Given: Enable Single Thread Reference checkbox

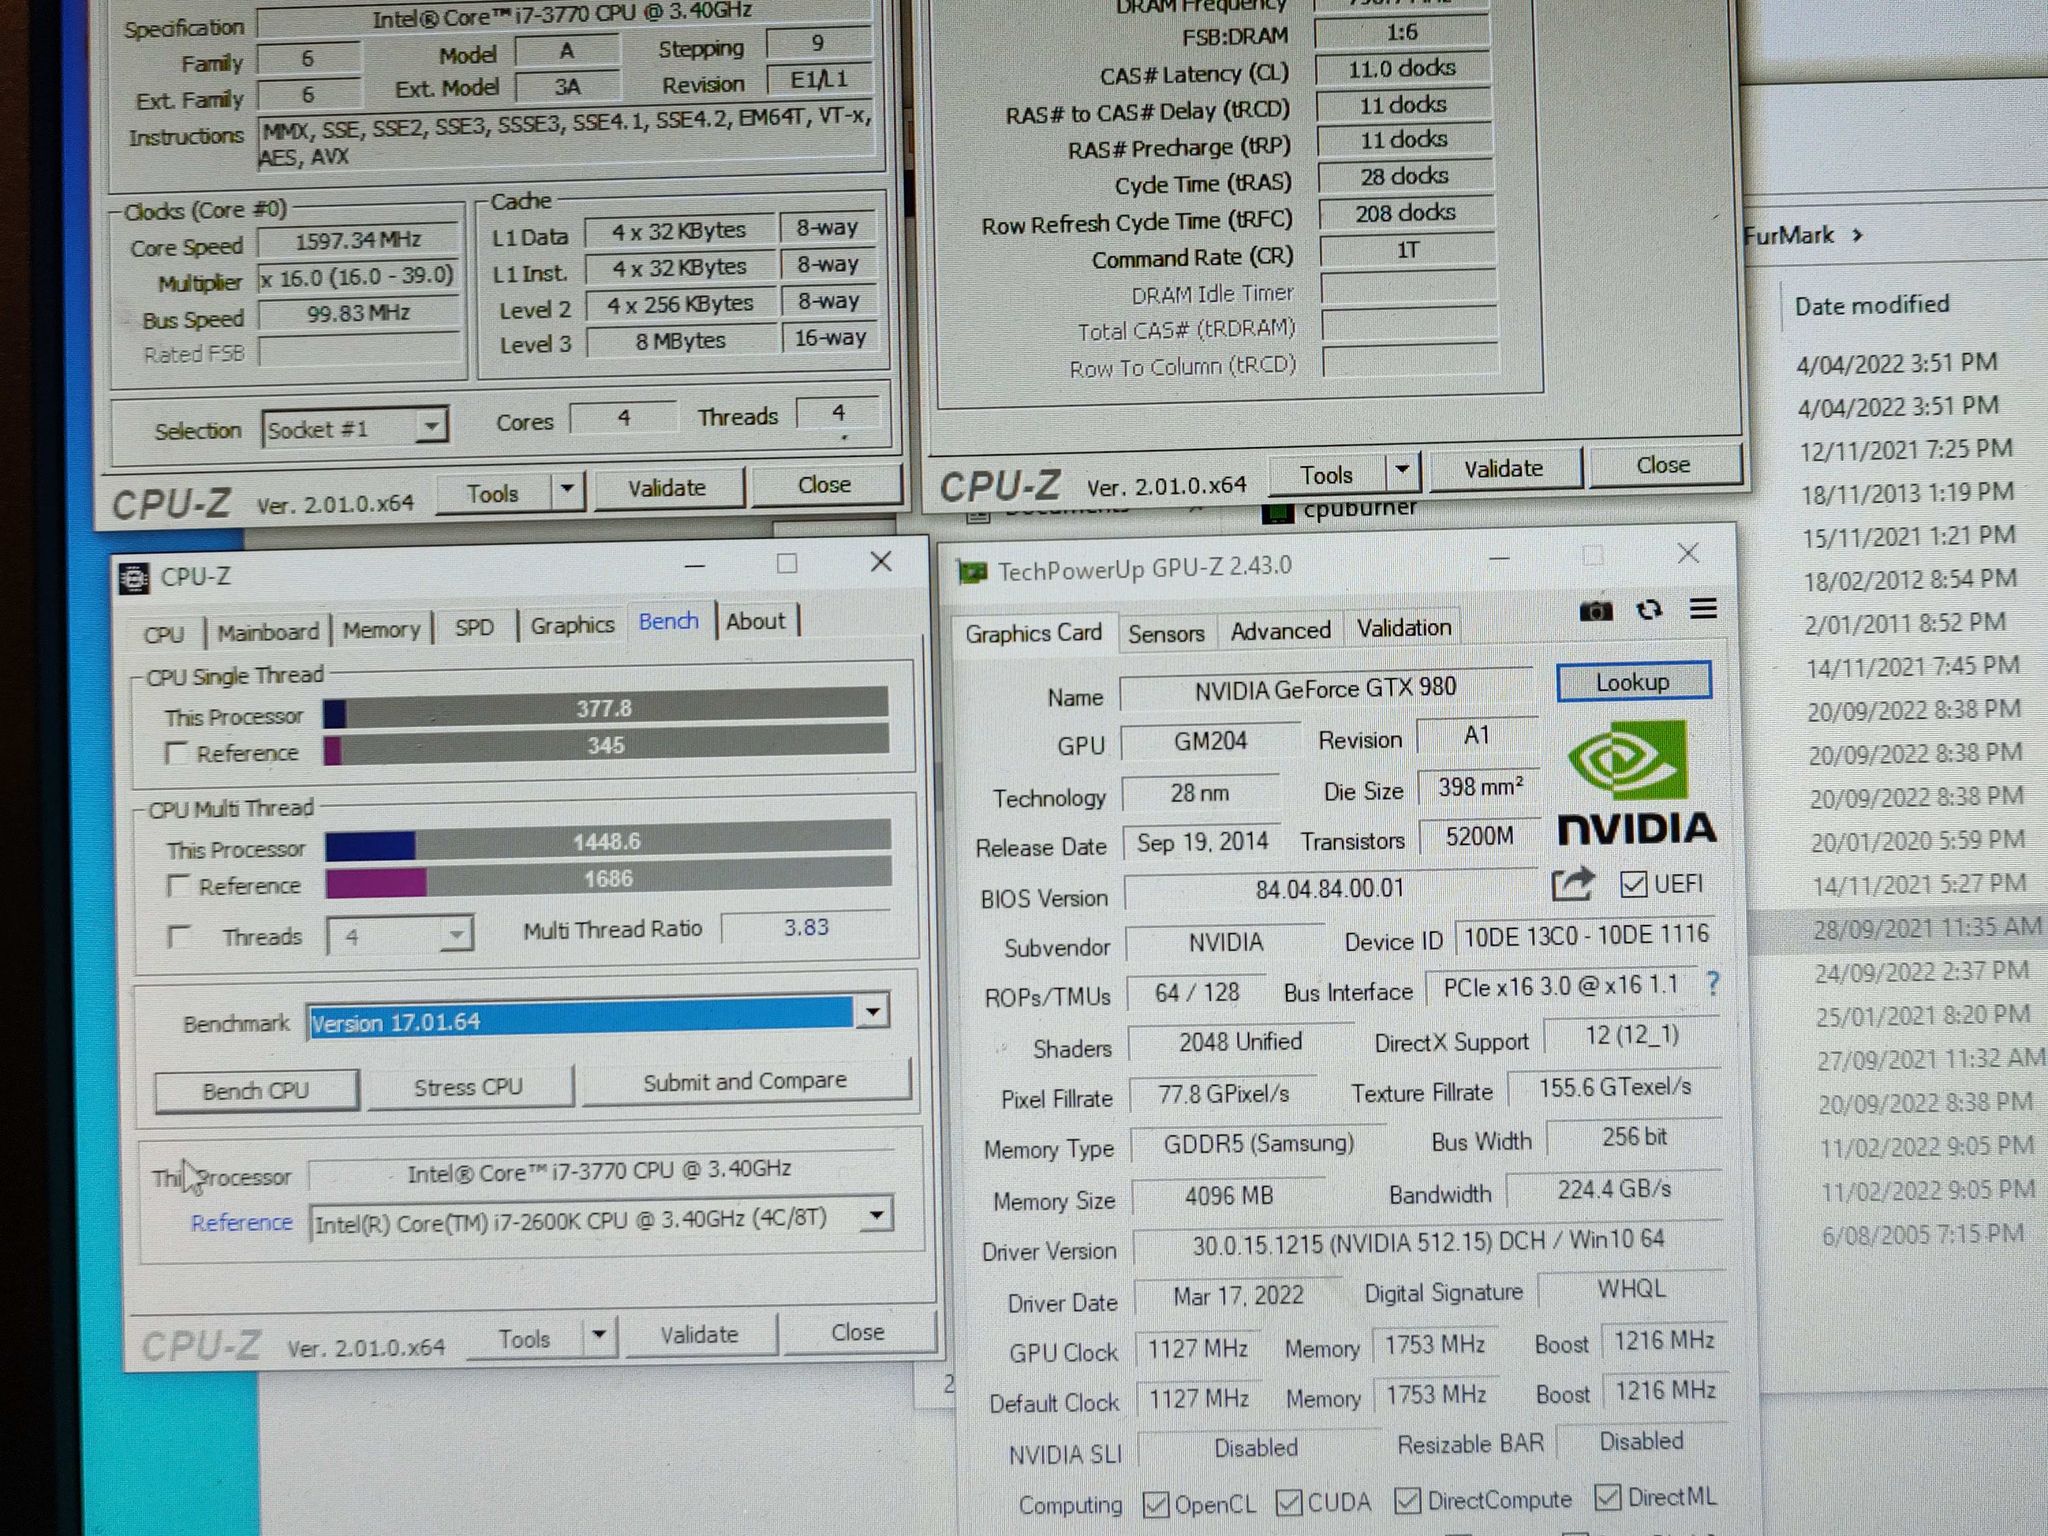Looking at the screenshot, I should (176, 753).
